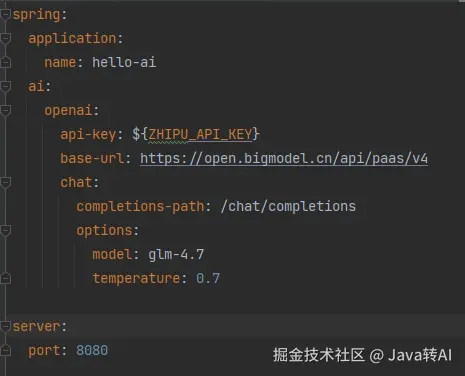The width and height of the screenshot is (465, 376).
Task: Click the 'options' key
Action: click(x=104, y=231)
